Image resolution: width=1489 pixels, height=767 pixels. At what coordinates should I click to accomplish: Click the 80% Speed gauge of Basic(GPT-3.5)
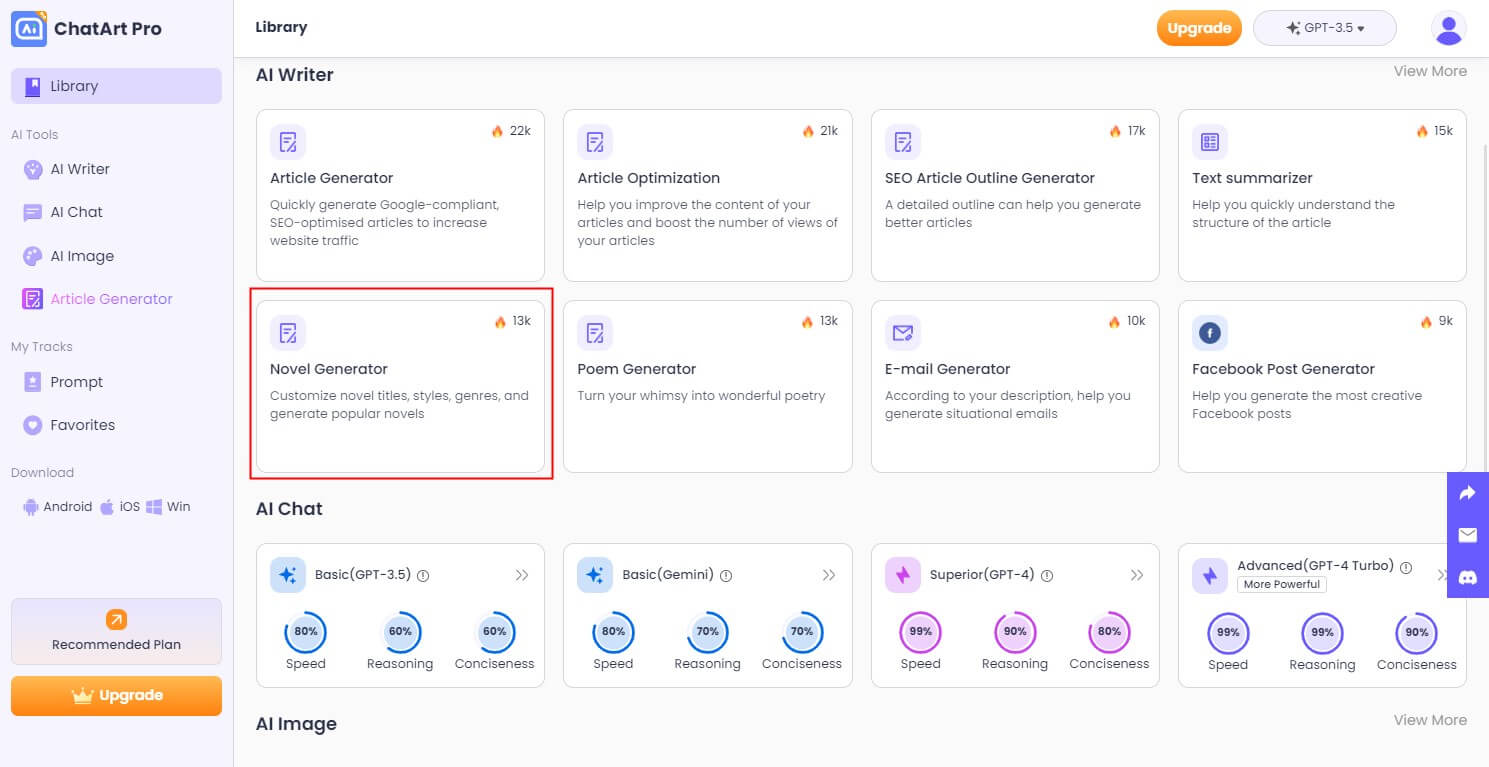[x=306, y=632]
